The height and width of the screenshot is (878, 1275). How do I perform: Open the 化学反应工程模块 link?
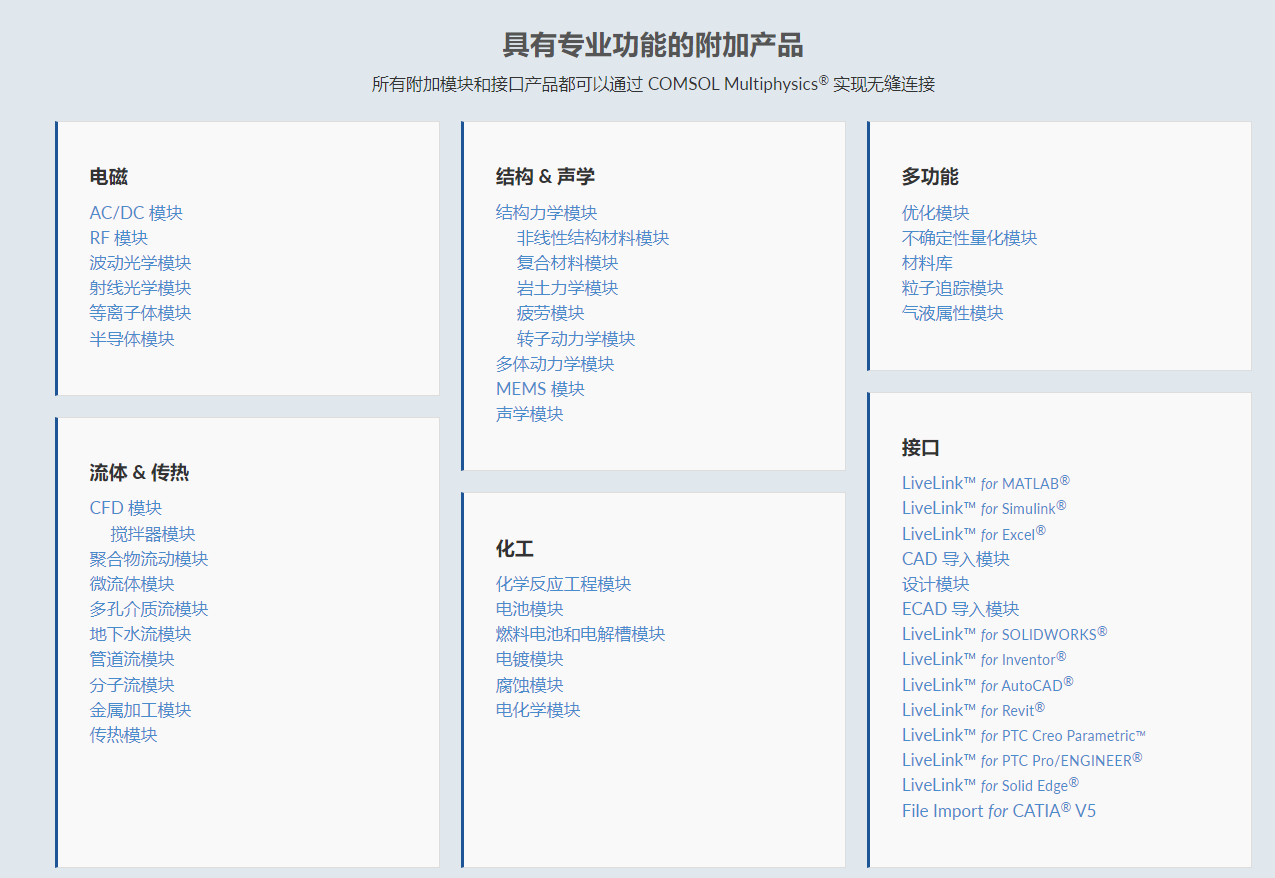click(564, 584)
